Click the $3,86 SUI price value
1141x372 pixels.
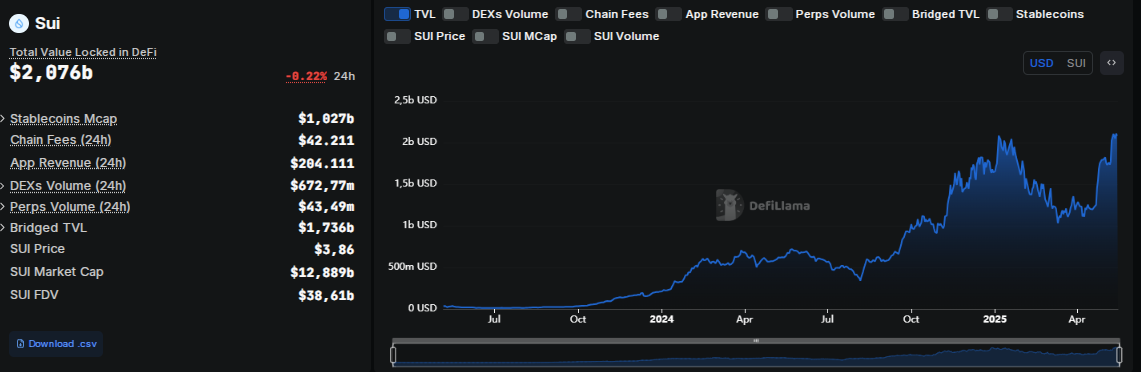[334, 250]
